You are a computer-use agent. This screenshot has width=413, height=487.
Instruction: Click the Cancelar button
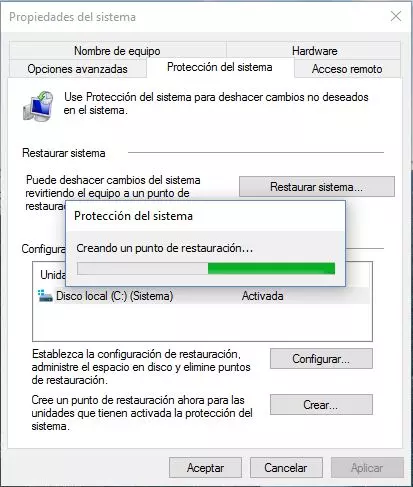point(286,468)
